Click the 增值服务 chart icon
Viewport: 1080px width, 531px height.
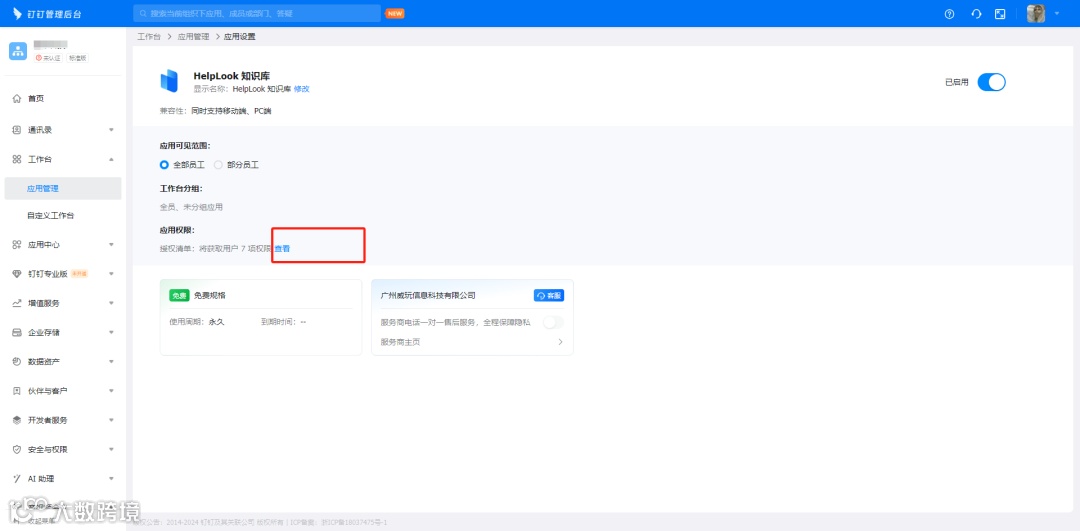point(17,303)
